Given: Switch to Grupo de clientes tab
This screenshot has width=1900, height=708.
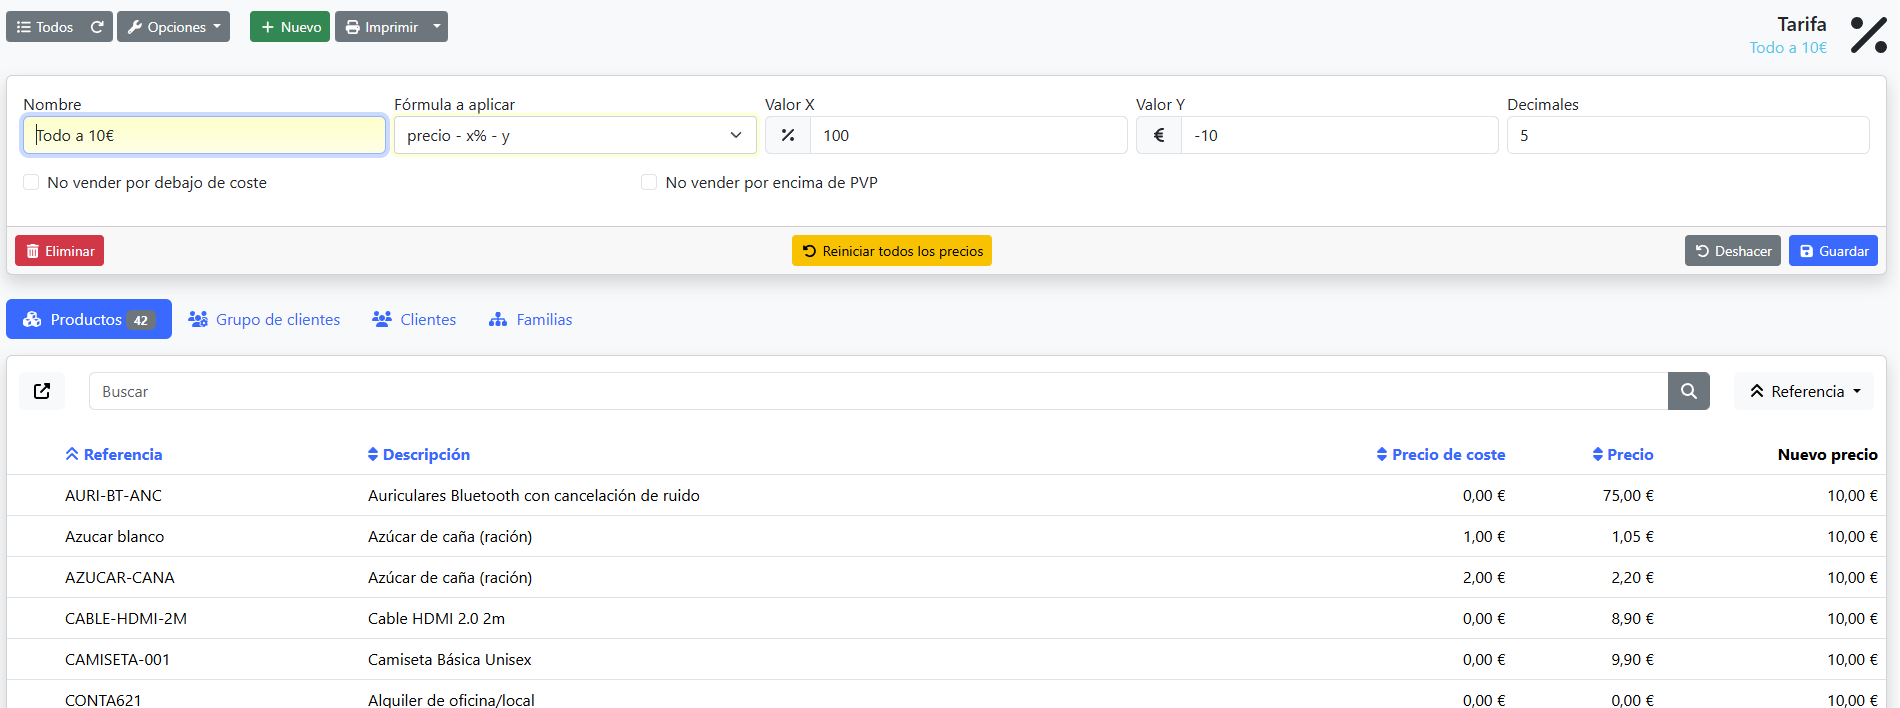Looking at the screenshot, I should (x=264, y=319).
